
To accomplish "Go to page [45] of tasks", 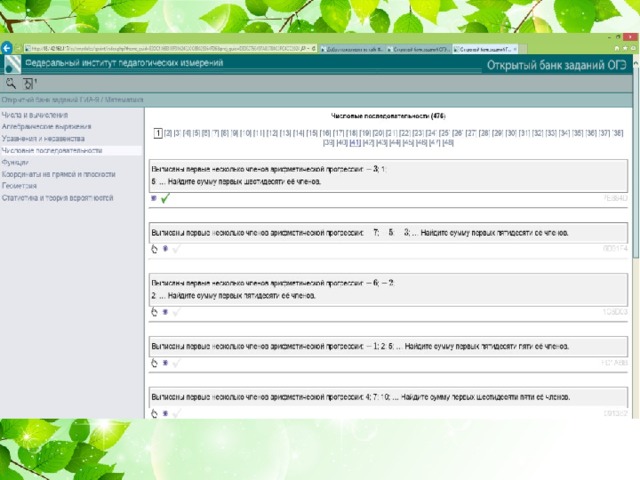I will click(408, 143).
